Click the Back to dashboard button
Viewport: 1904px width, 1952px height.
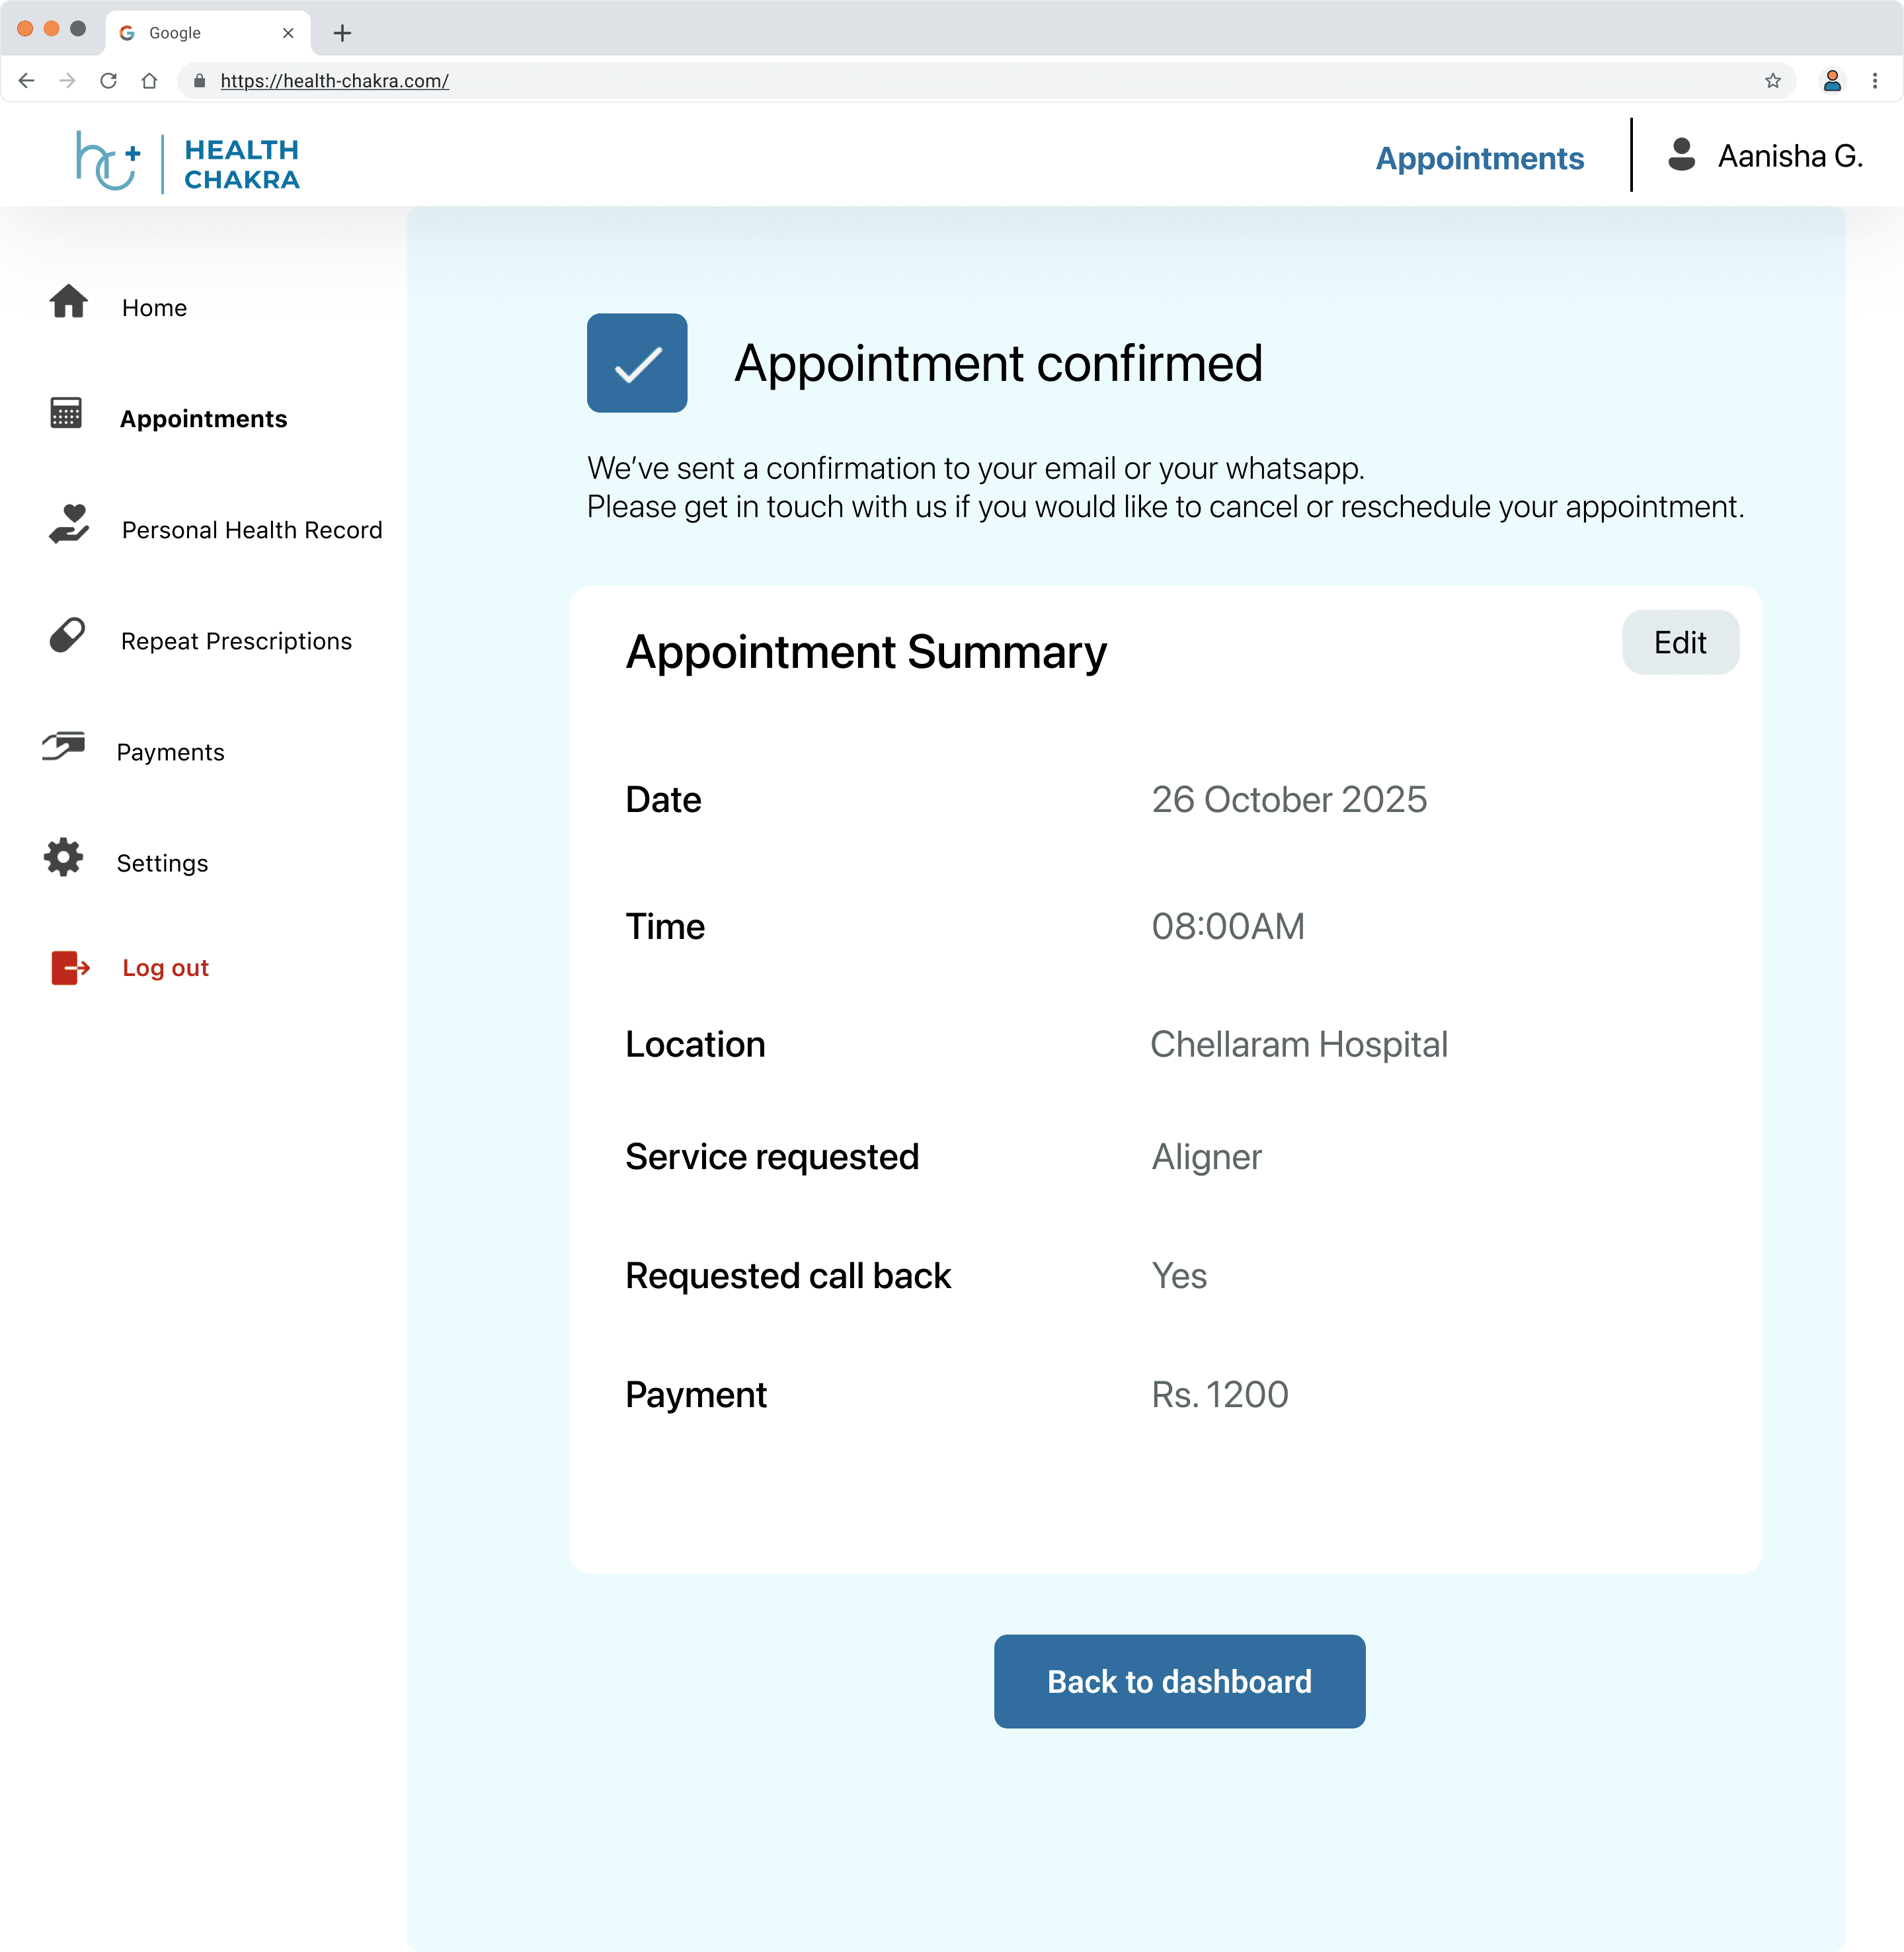(x=1179, y=1681)
